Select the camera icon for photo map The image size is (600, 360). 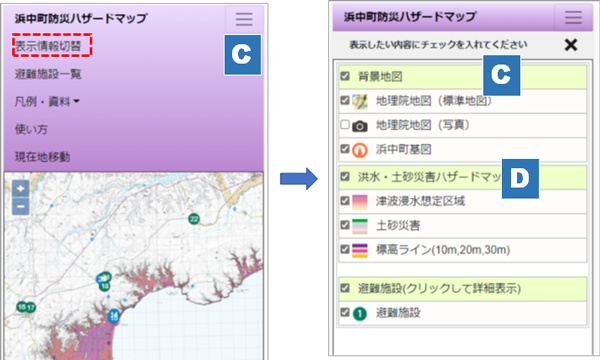click(x=360, y=126)
